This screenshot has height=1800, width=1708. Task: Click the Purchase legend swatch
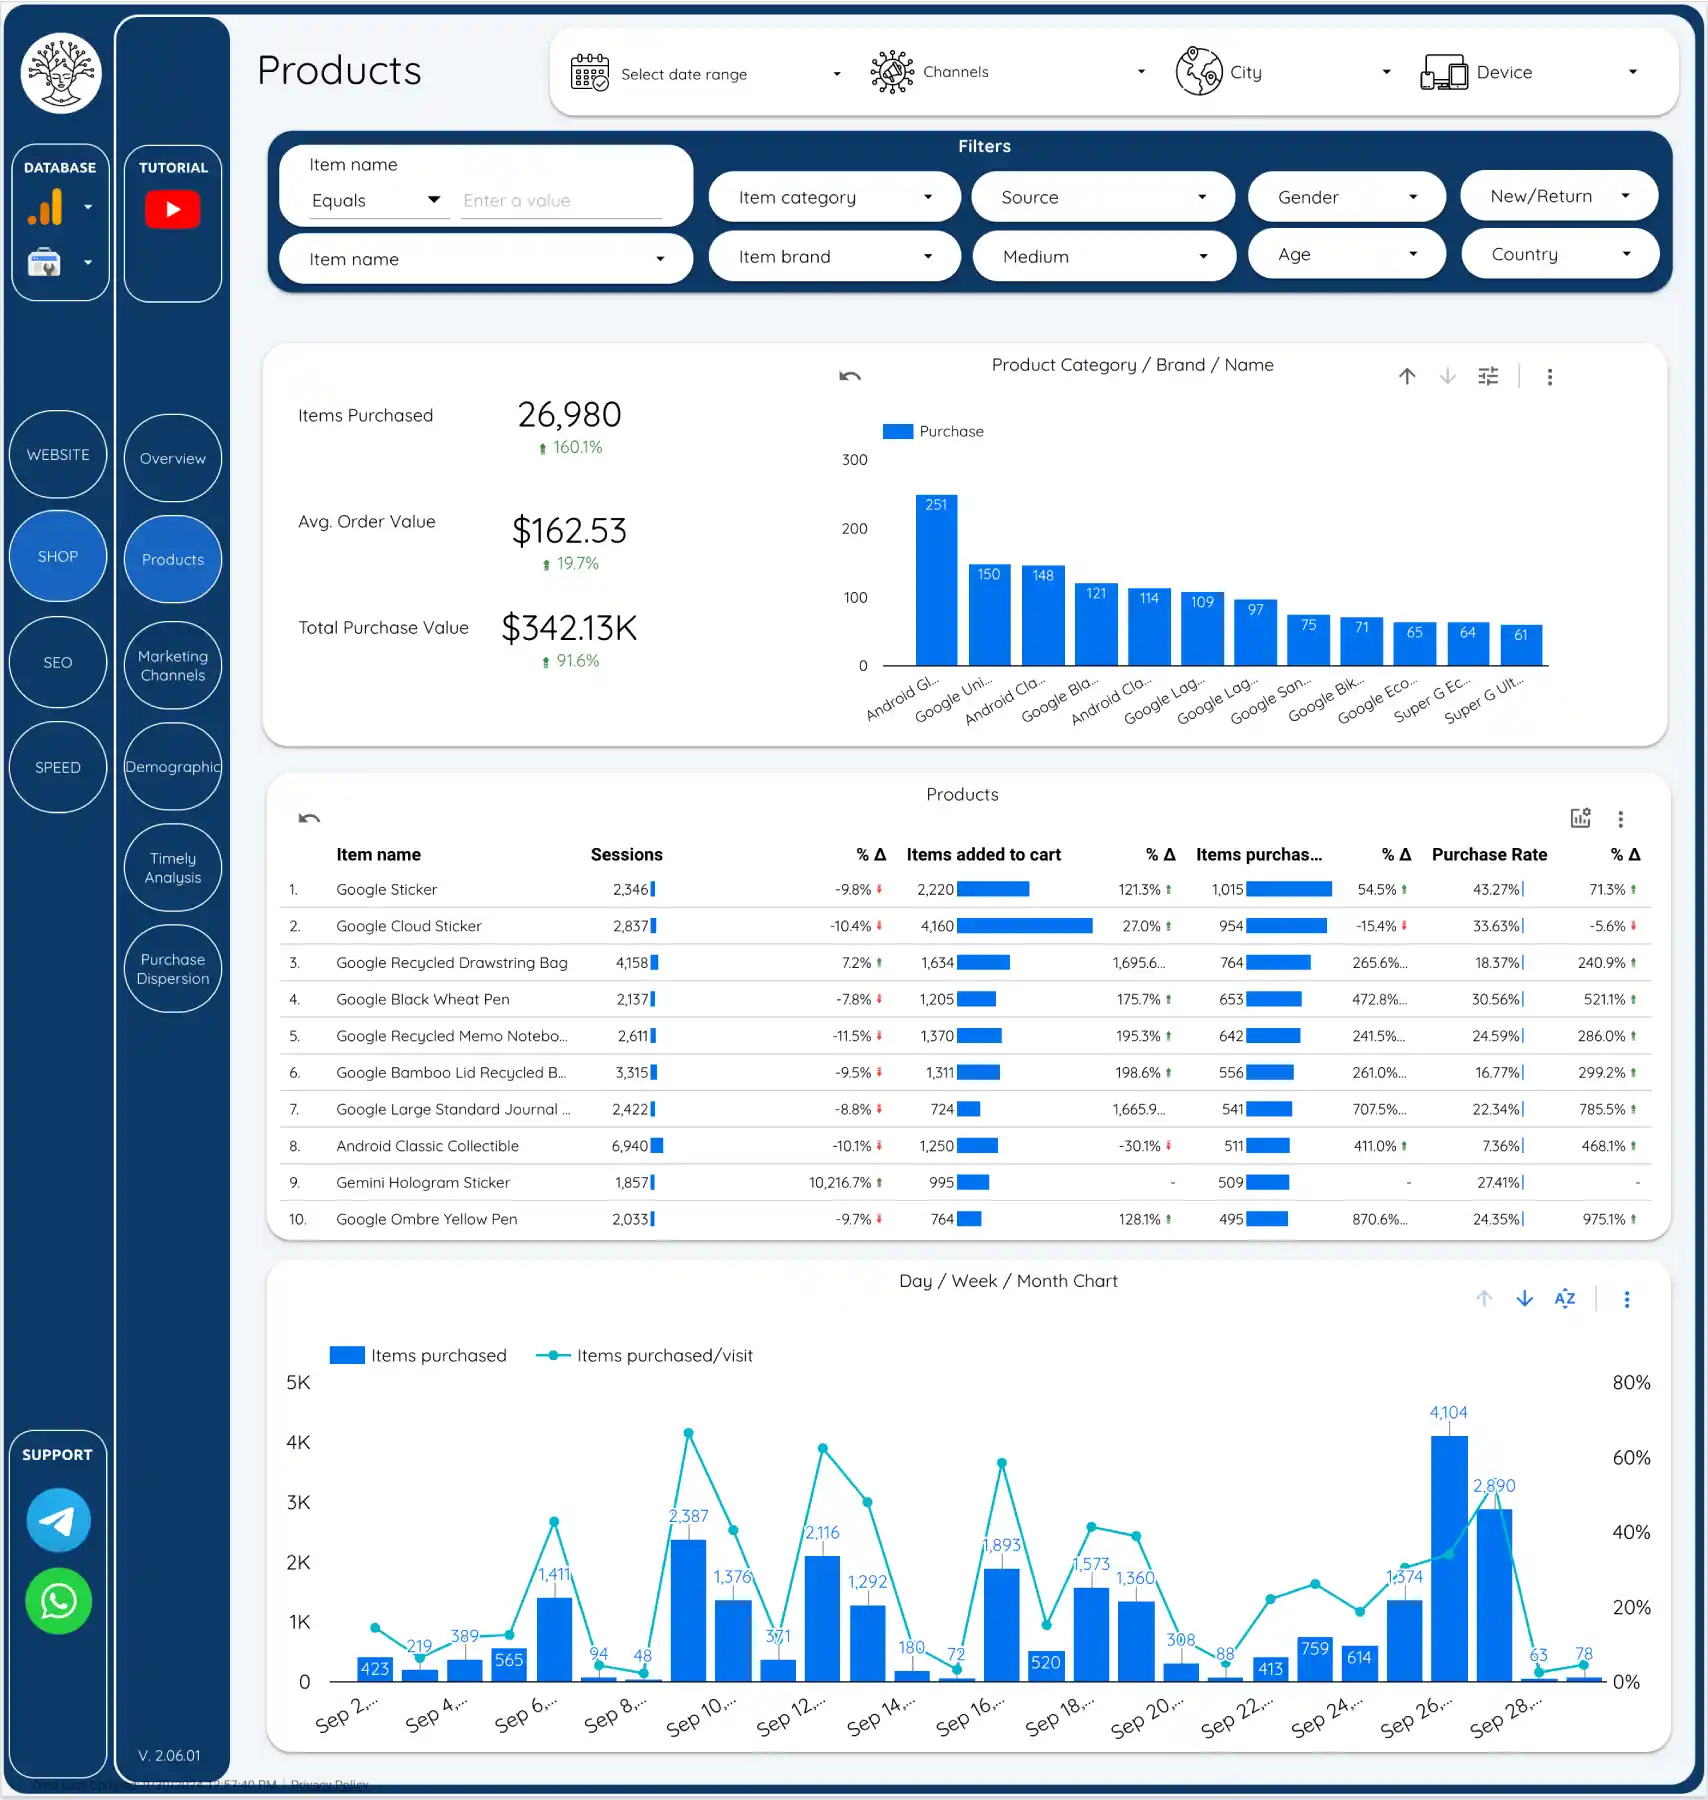point(898,431)
